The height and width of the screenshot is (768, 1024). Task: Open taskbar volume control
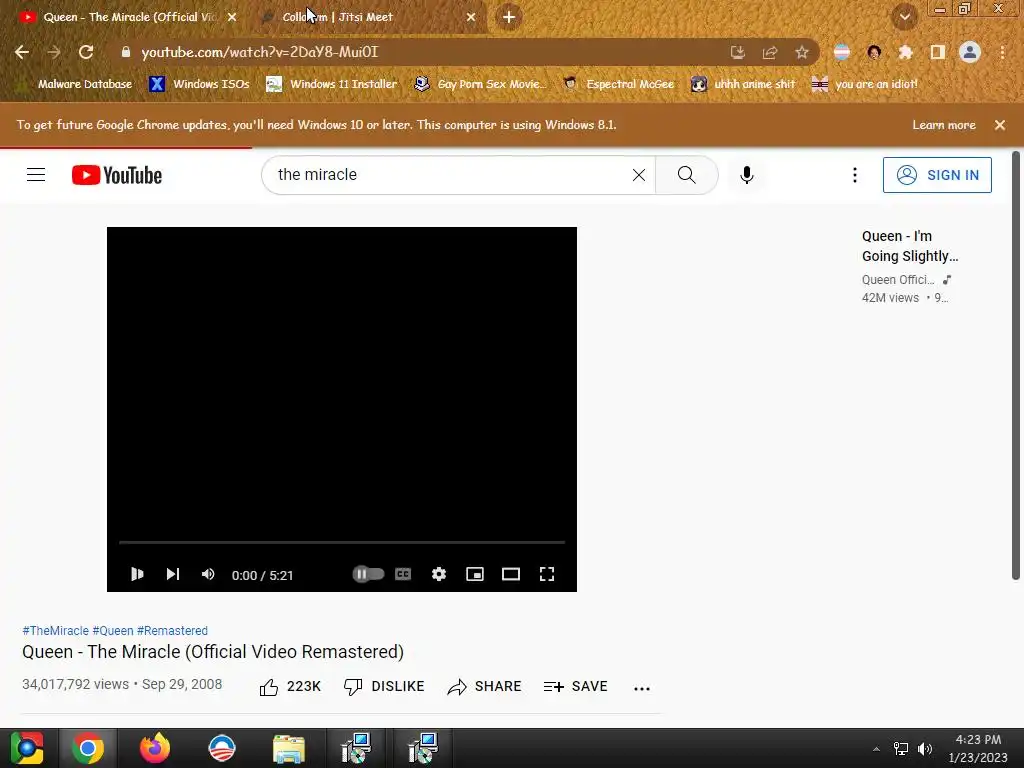925,749
